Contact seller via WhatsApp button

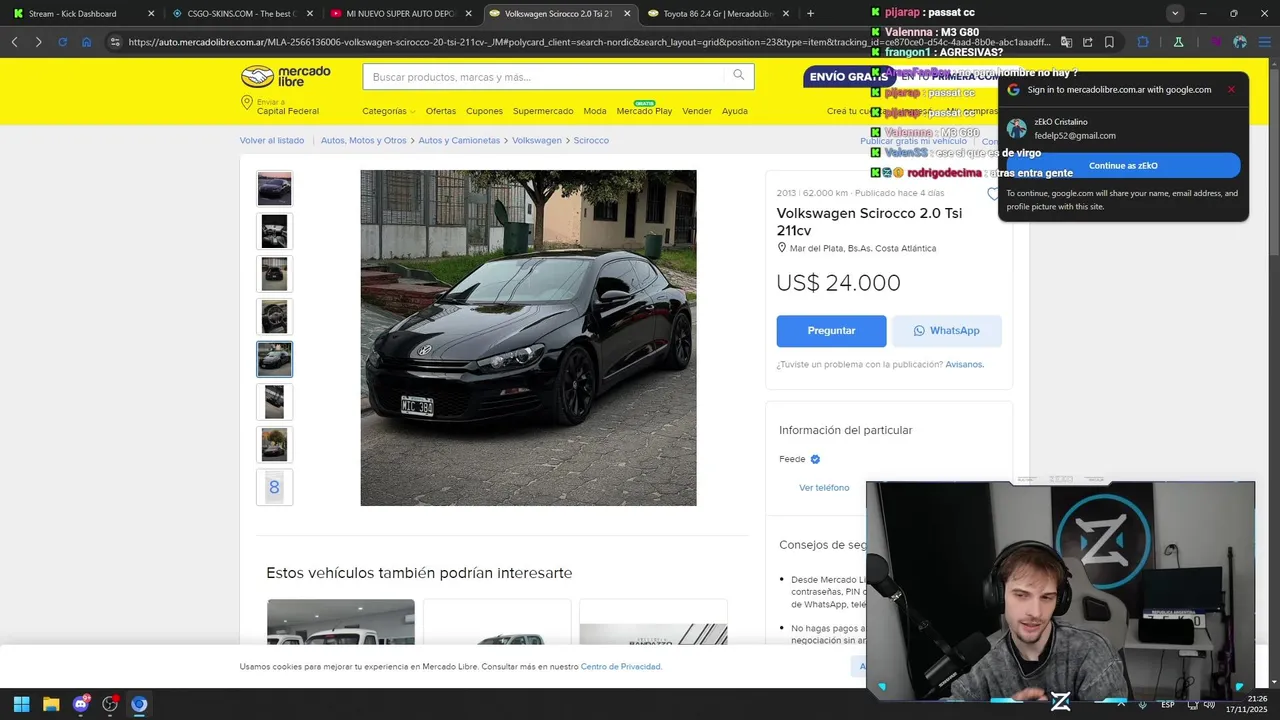pos(947,331)
